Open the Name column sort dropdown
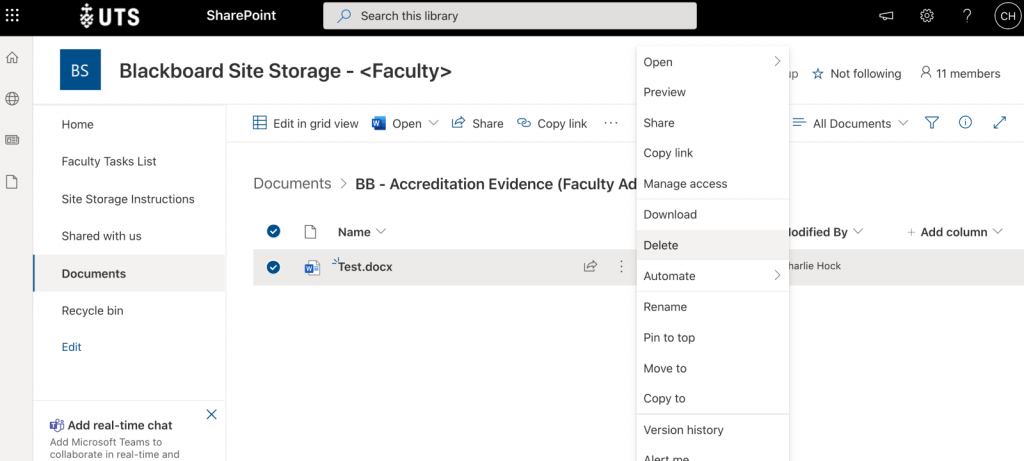This screenshot has width=1024, height=461. point(382,232)
